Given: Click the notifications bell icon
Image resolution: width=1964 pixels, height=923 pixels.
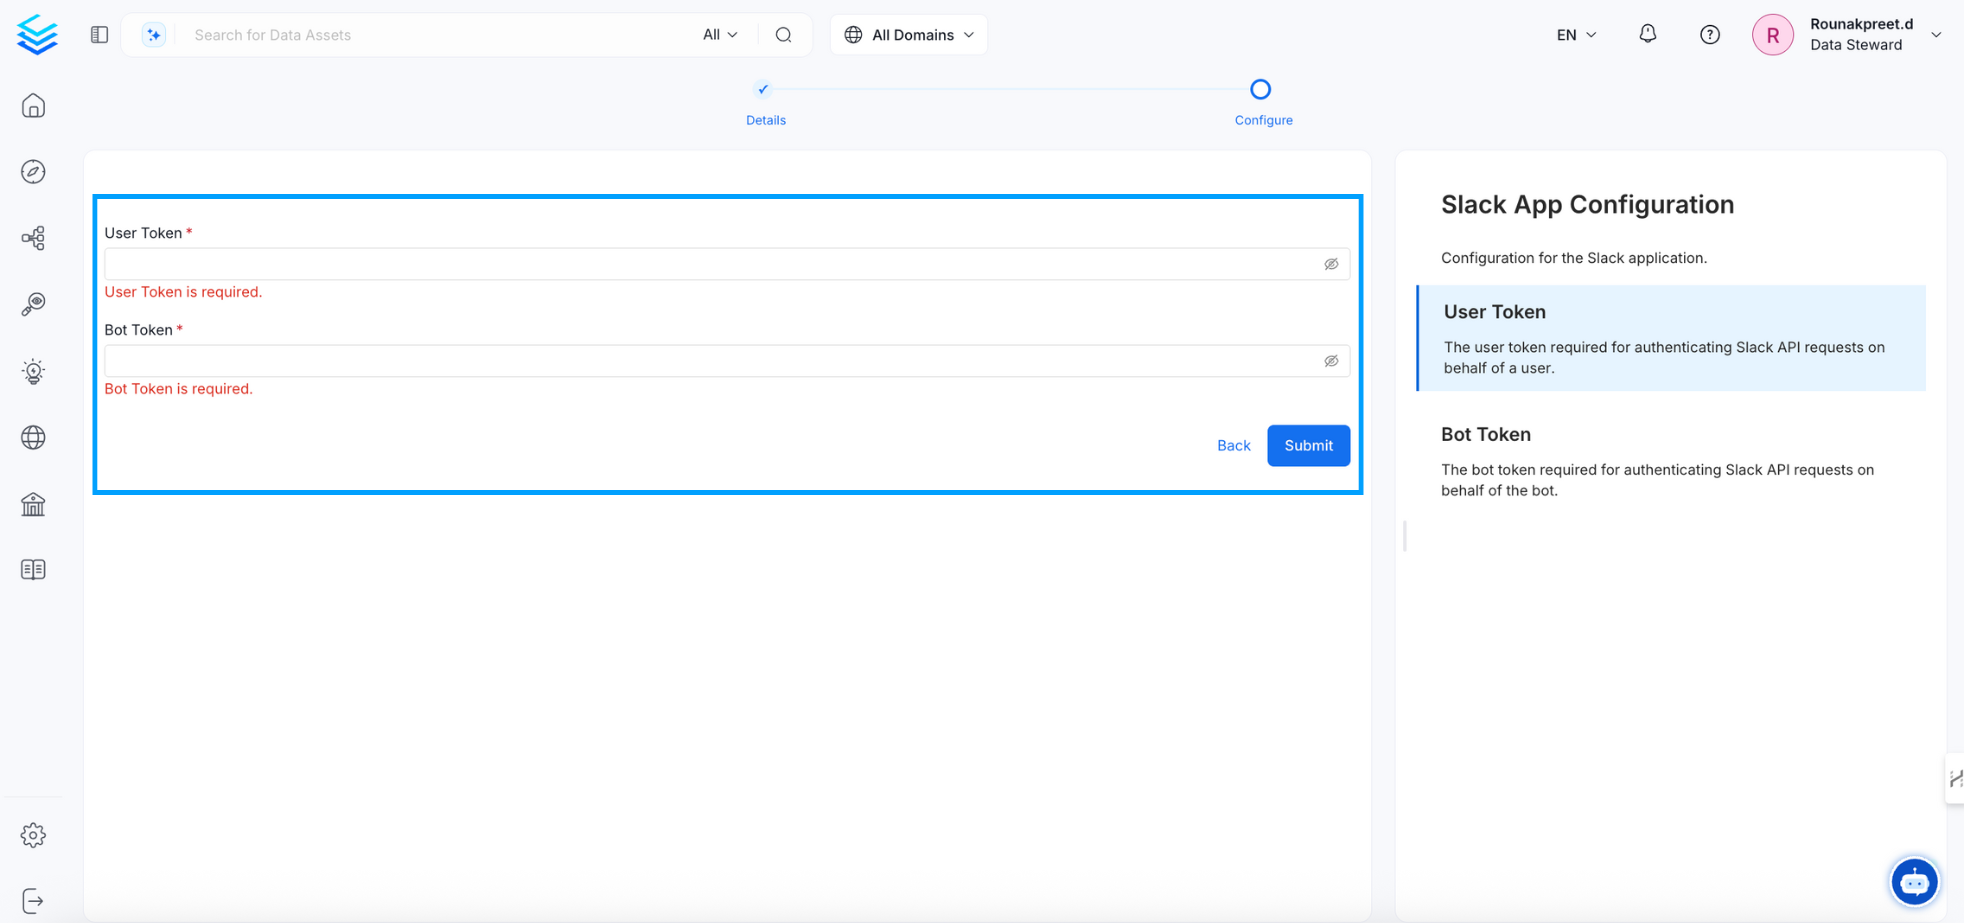Looking at the screenshot, I should tap(1647, 35).
